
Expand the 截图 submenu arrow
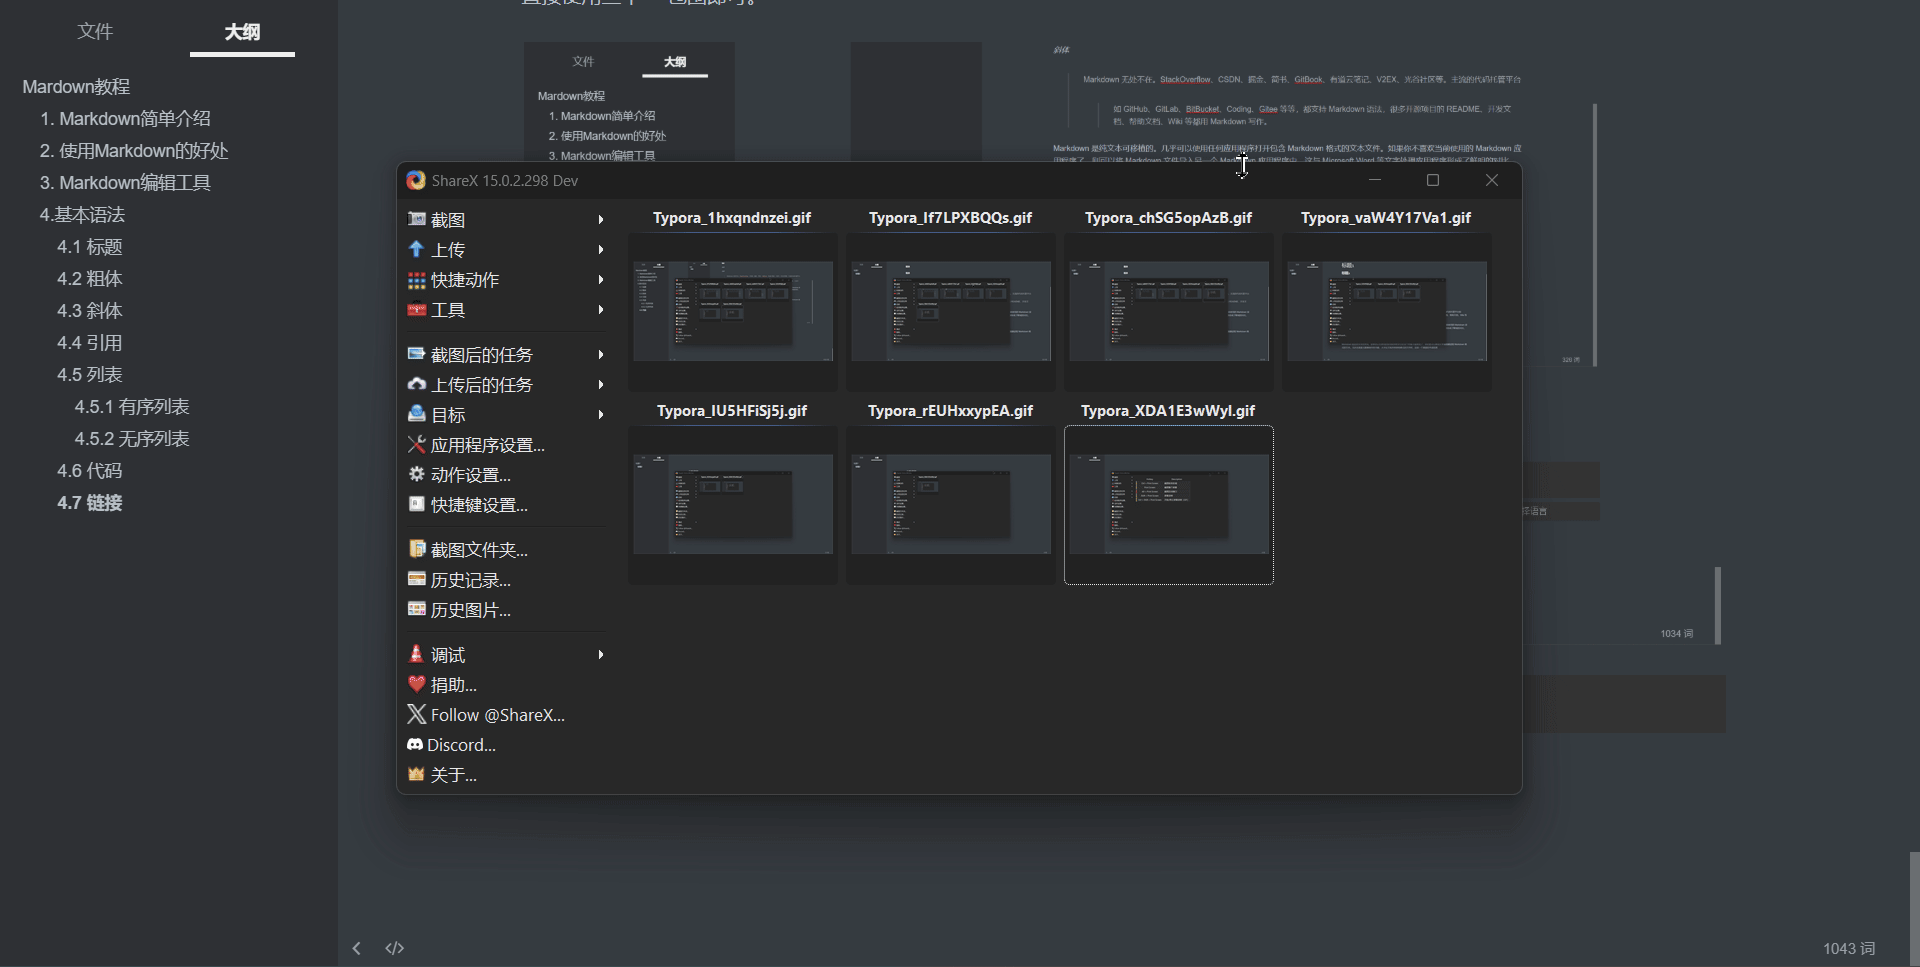point(601,219)
